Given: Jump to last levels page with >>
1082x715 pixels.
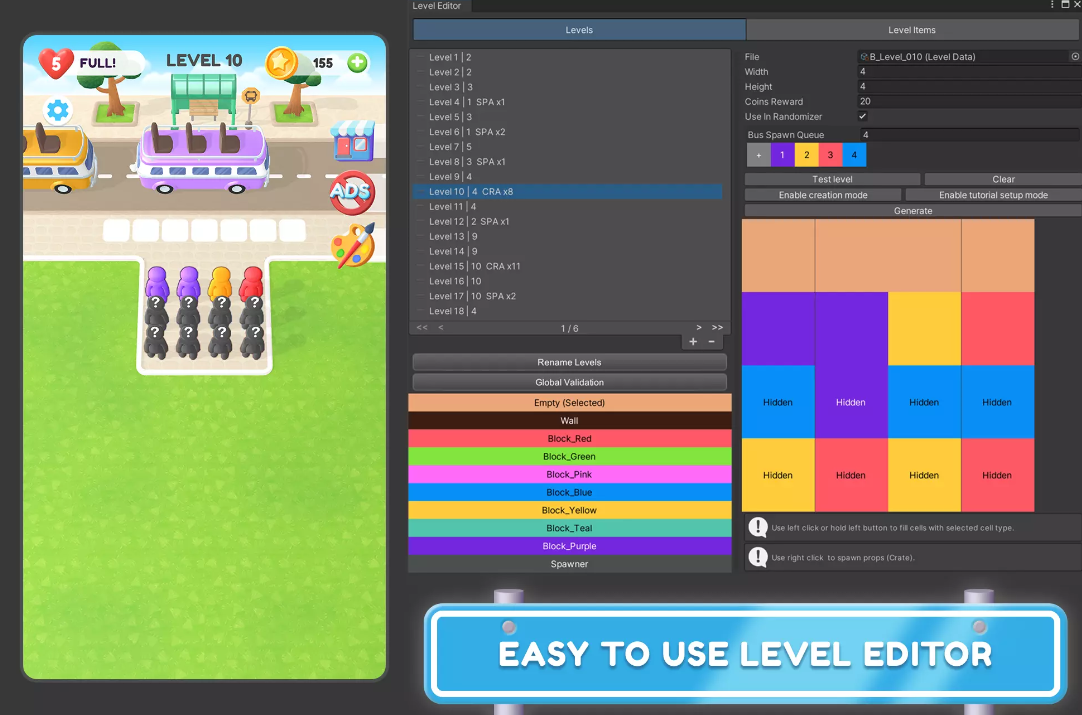Looking at the screenshot, I should coord(717,328).
